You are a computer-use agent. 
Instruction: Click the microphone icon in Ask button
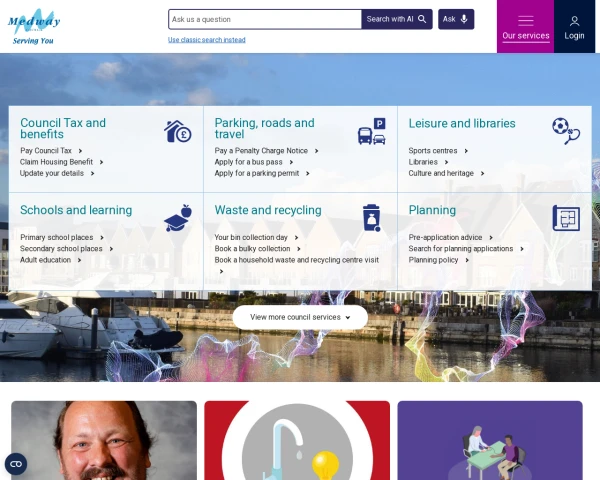(x=464, y=19)
